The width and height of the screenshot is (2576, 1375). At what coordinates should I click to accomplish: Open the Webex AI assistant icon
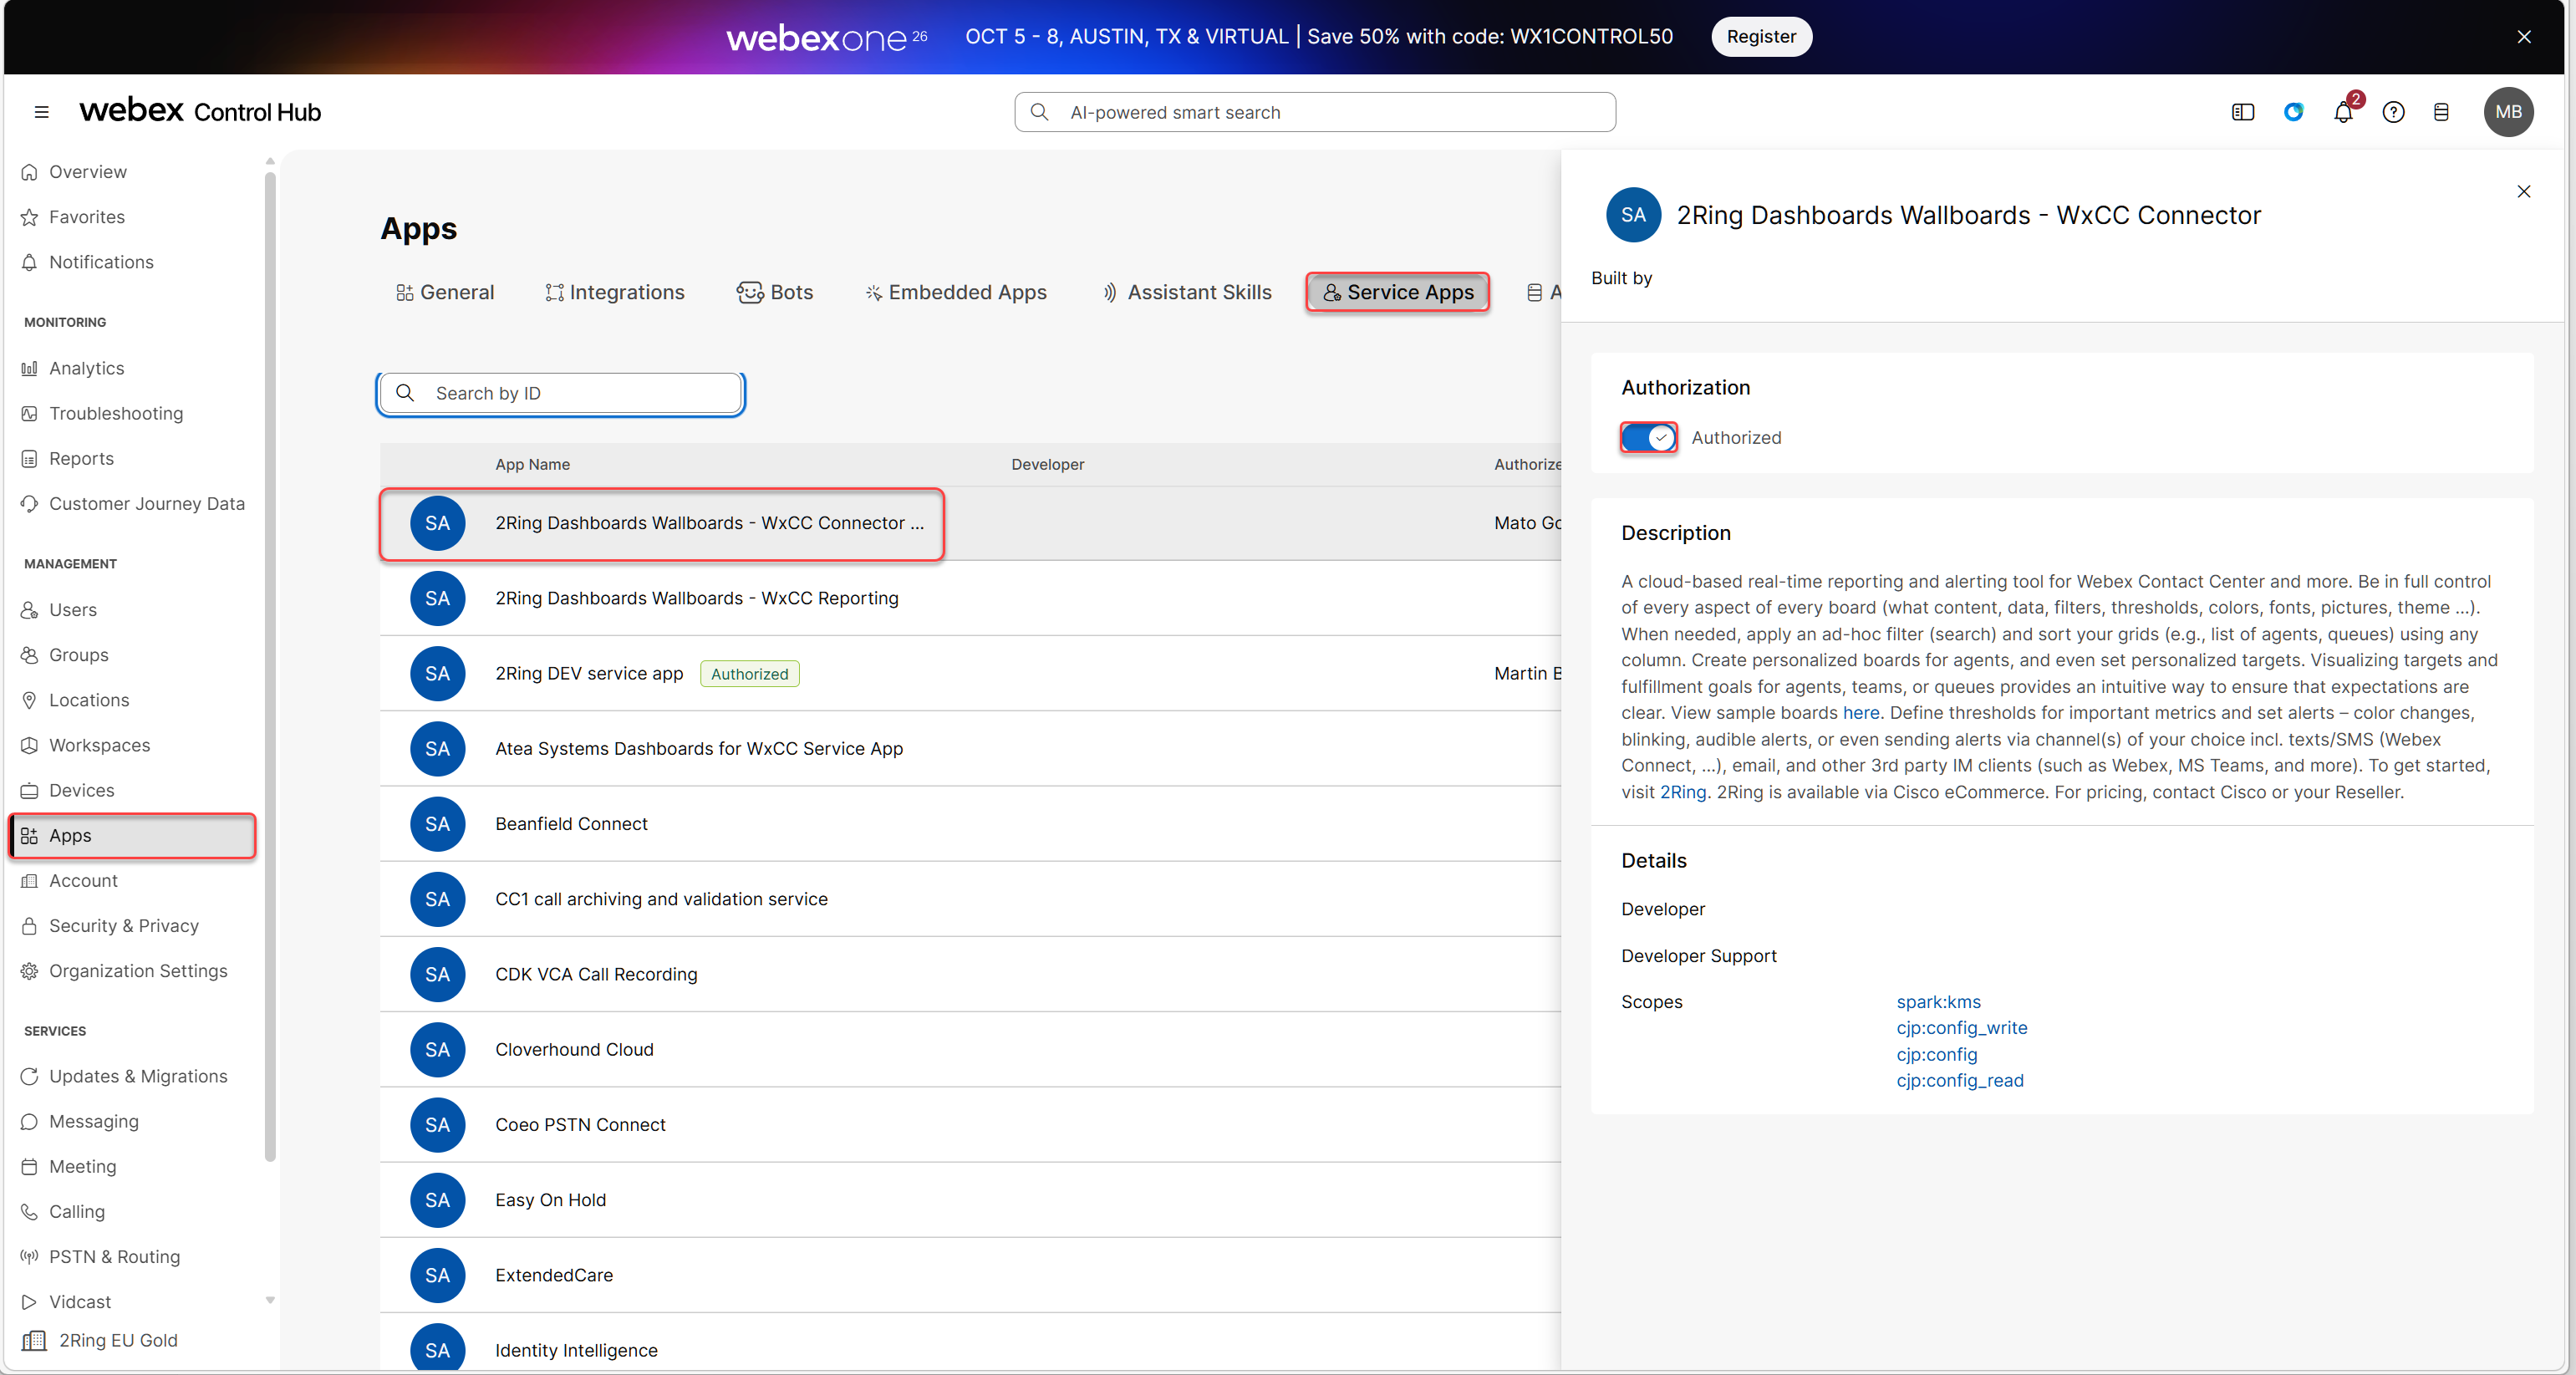coord(2293,112)
